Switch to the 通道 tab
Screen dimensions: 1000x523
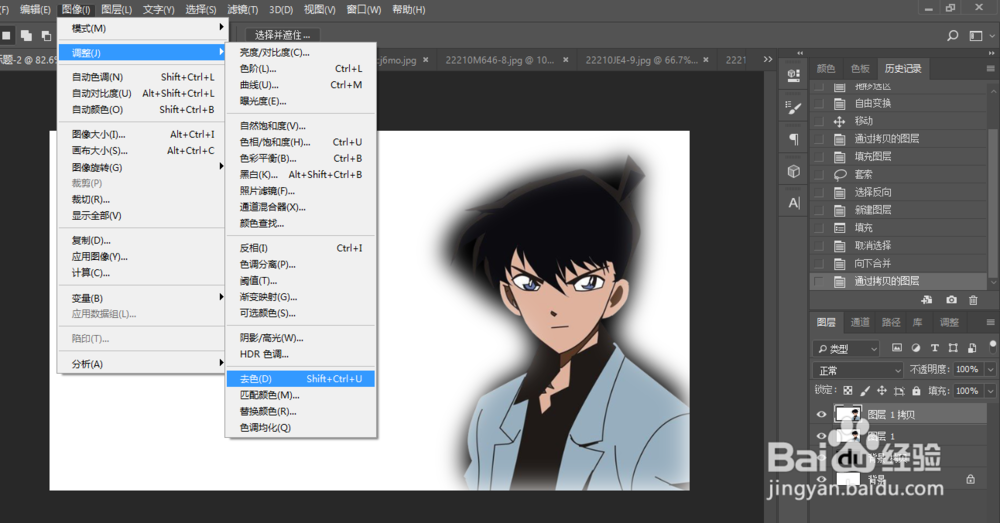coord(860,323)
